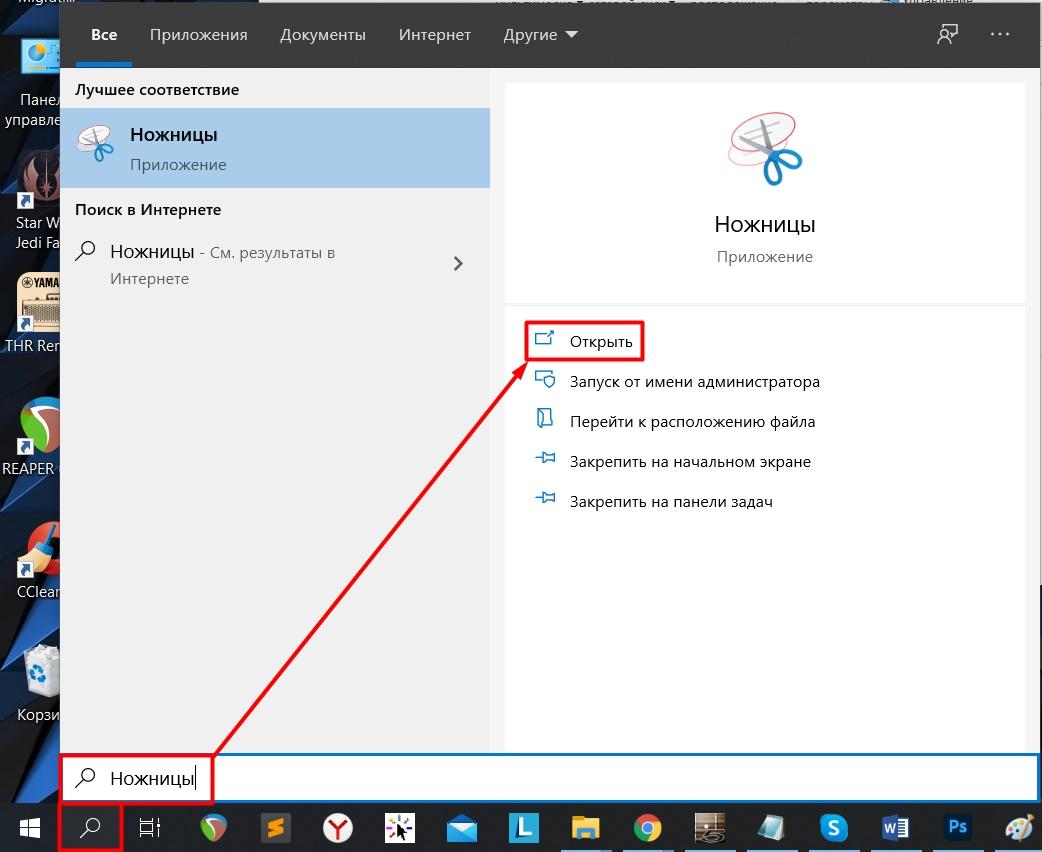Switch to the Интернет search tab
The image size is (1042, 852).
435,35
